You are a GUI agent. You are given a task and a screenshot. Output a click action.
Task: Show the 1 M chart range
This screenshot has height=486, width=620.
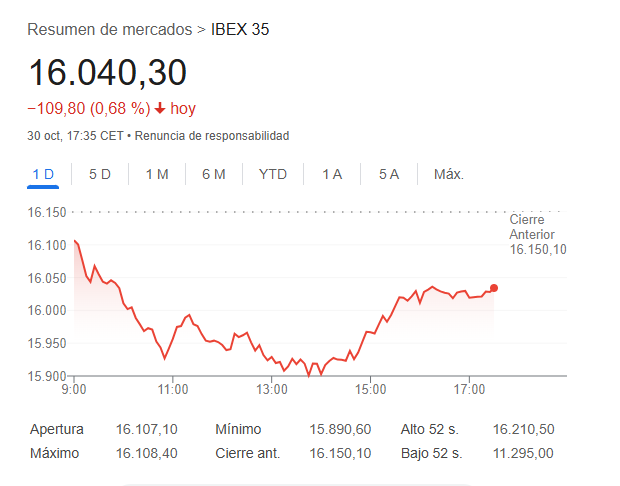(157, 174)
